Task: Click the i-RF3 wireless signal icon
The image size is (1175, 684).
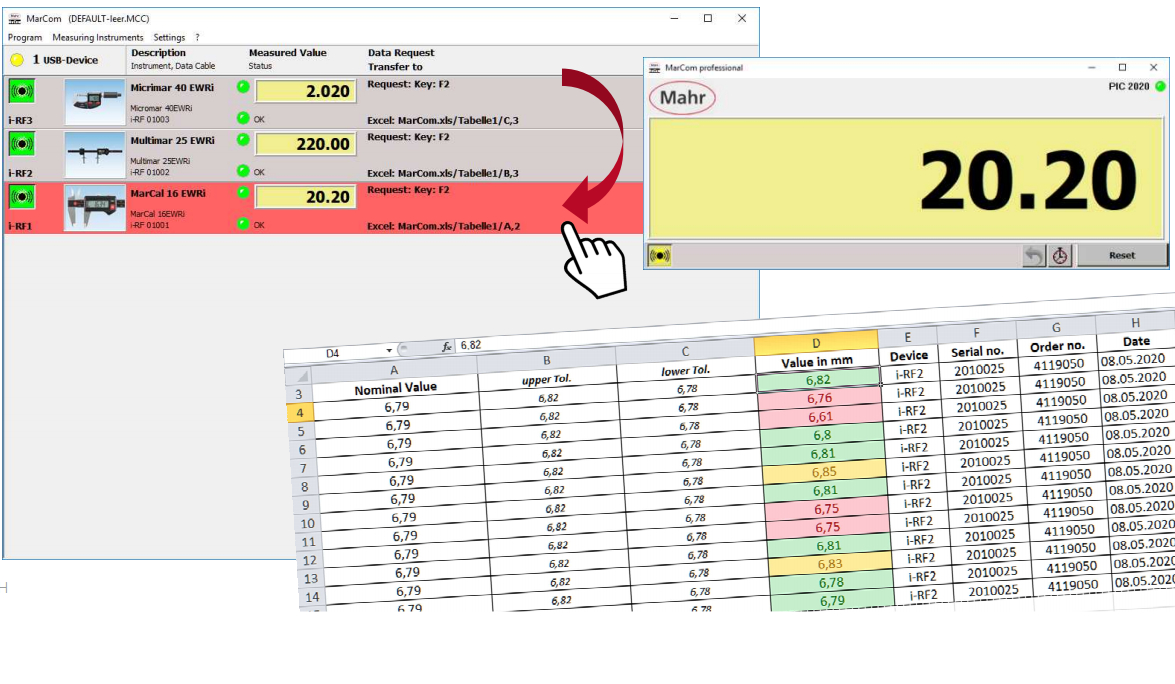Action: click(21, 92)
